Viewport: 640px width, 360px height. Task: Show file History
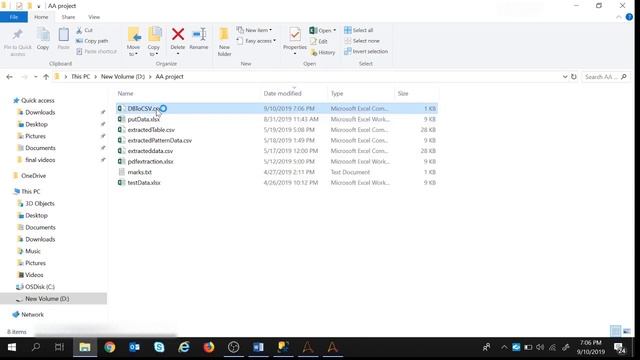322,52
